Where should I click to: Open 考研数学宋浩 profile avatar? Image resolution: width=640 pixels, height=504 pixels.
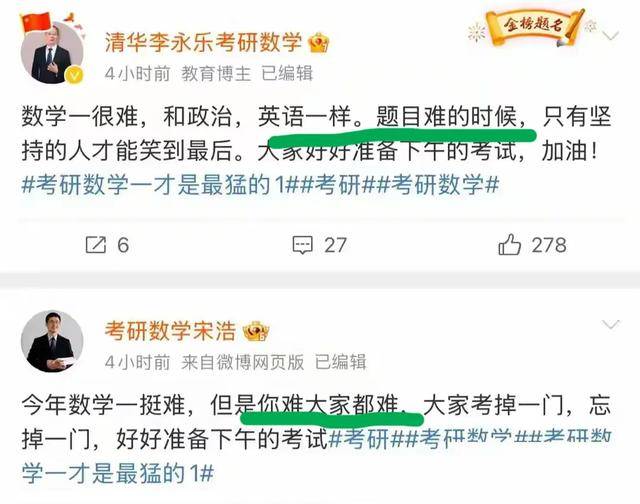tap(52, 341)
